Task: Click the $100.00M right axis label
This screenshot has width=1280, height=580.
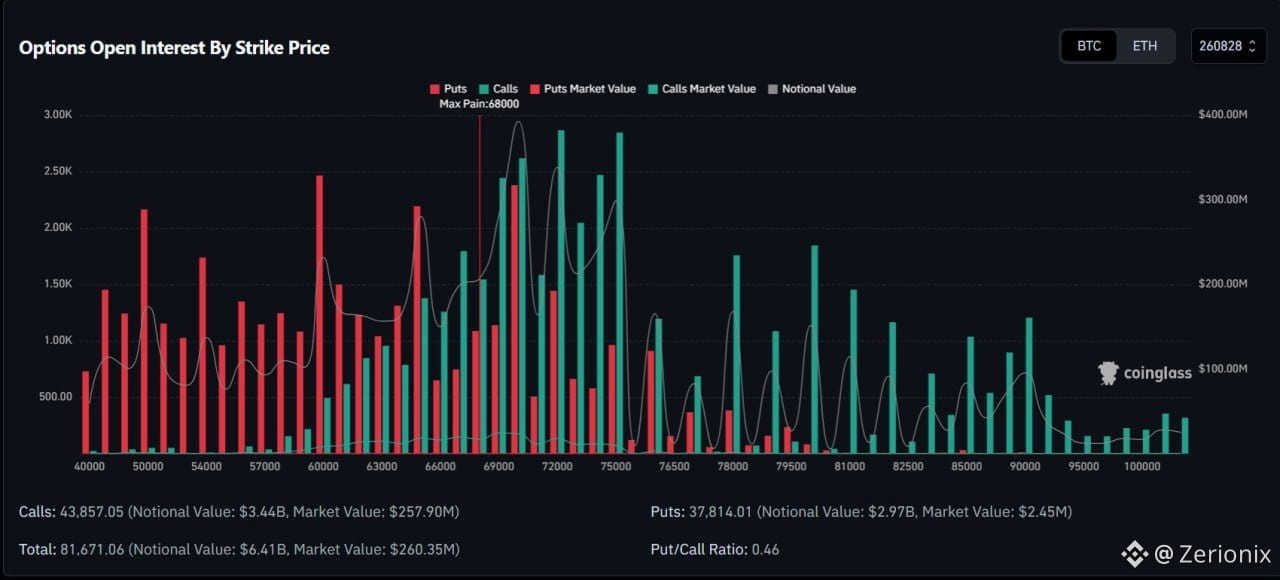Action: pos(1223,368)
